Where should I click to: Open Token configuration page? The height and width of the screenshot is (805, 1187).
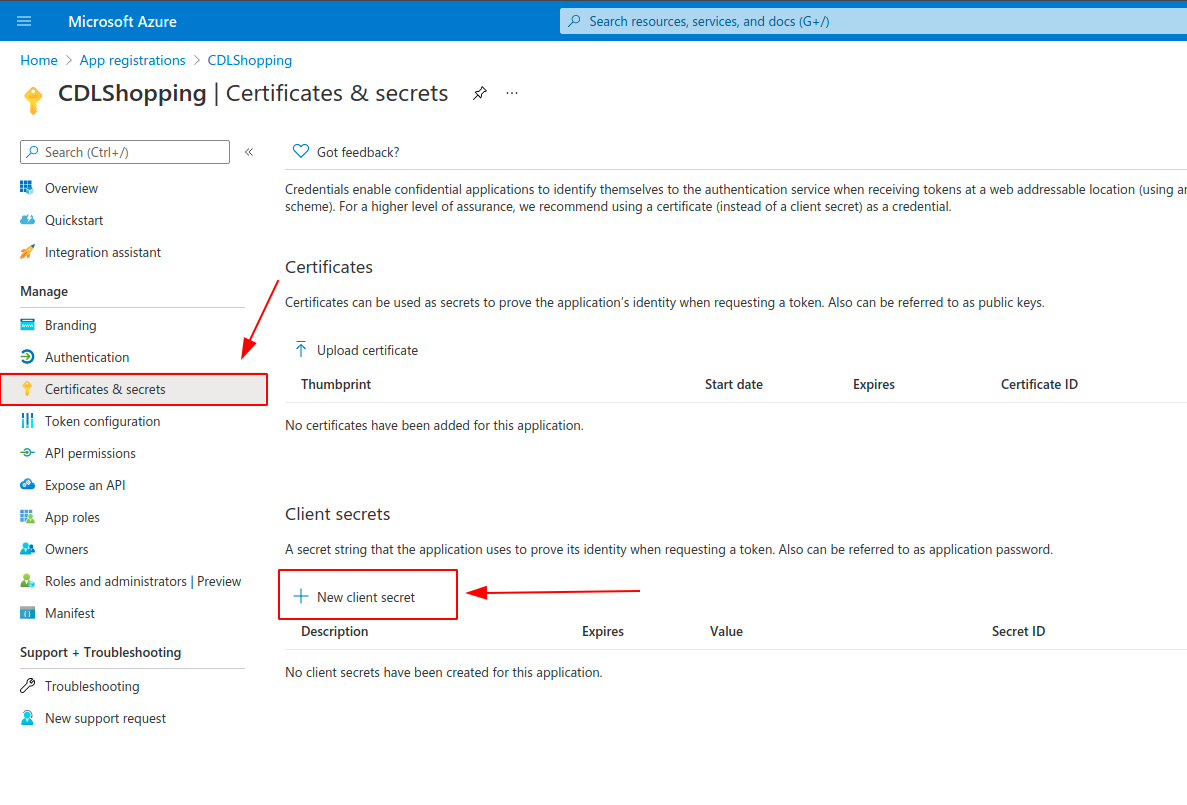[102, 421]
